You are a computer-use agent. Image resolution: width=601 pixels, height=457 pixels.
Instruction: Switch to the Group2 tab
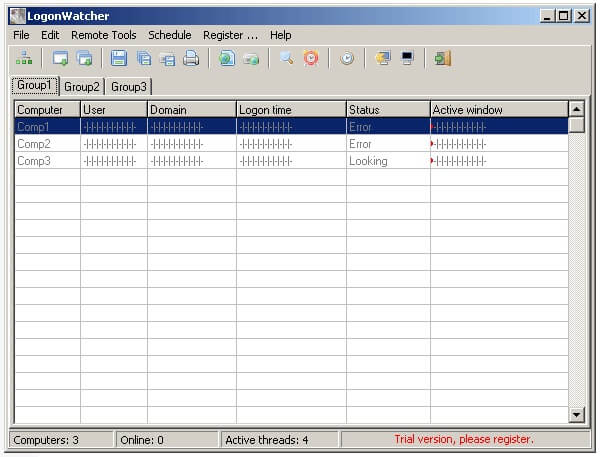(x=82, y=87)
